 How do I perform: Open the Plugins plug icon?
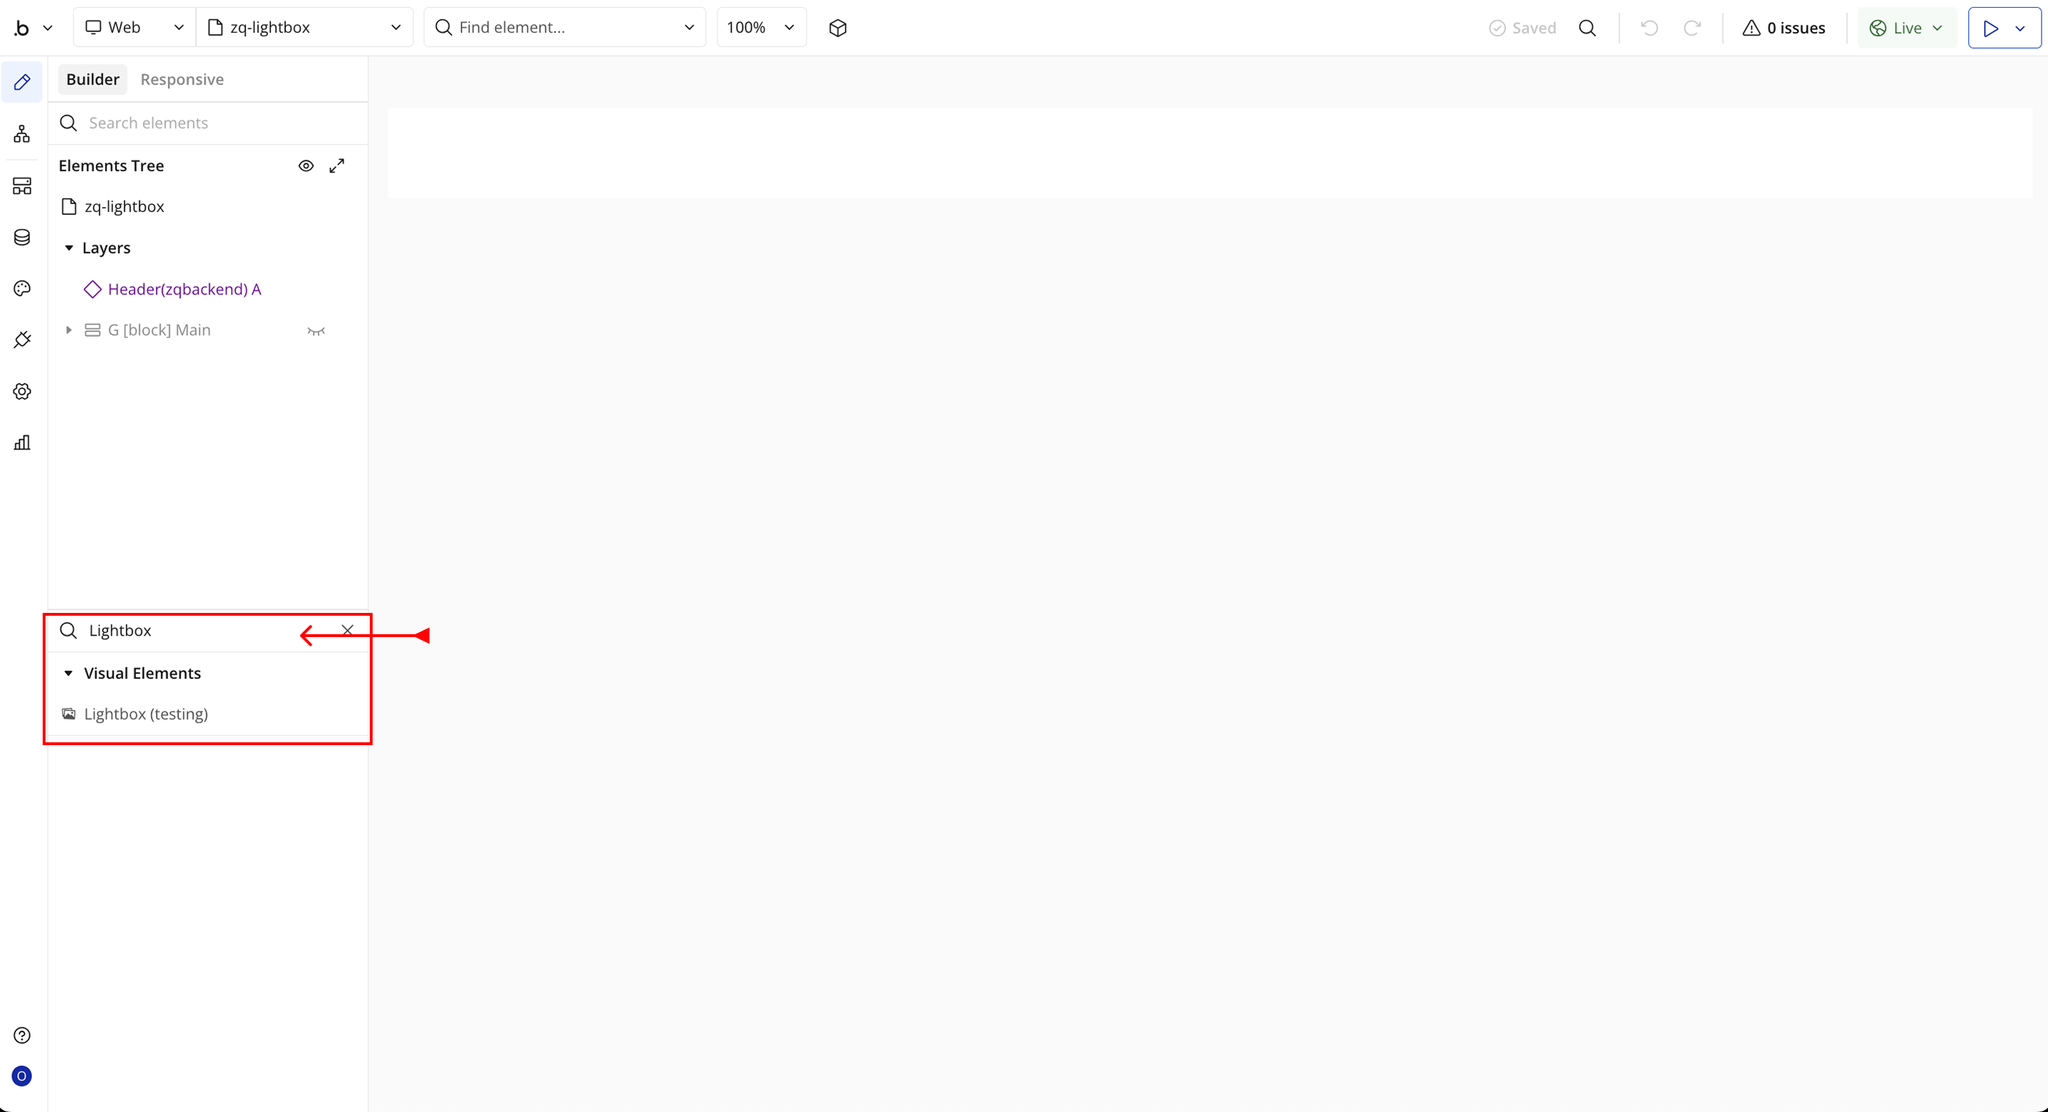click(x=22, y=340)
